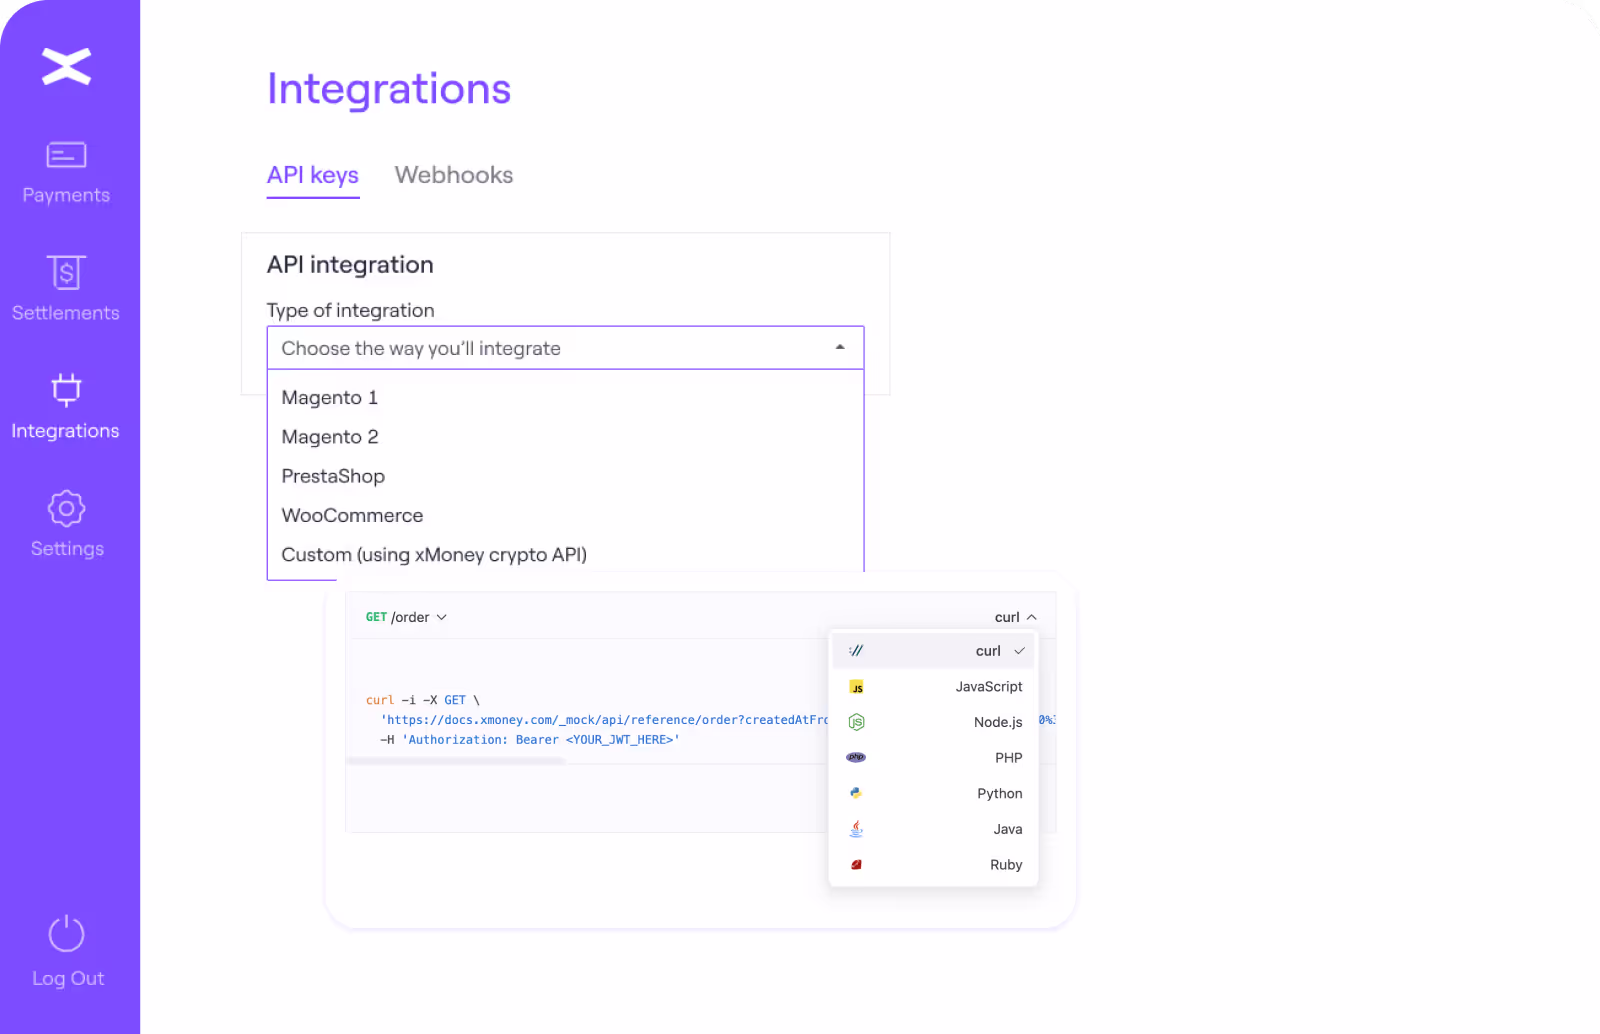
Task: Select WooCommerce option
Action: pos(565,516)
